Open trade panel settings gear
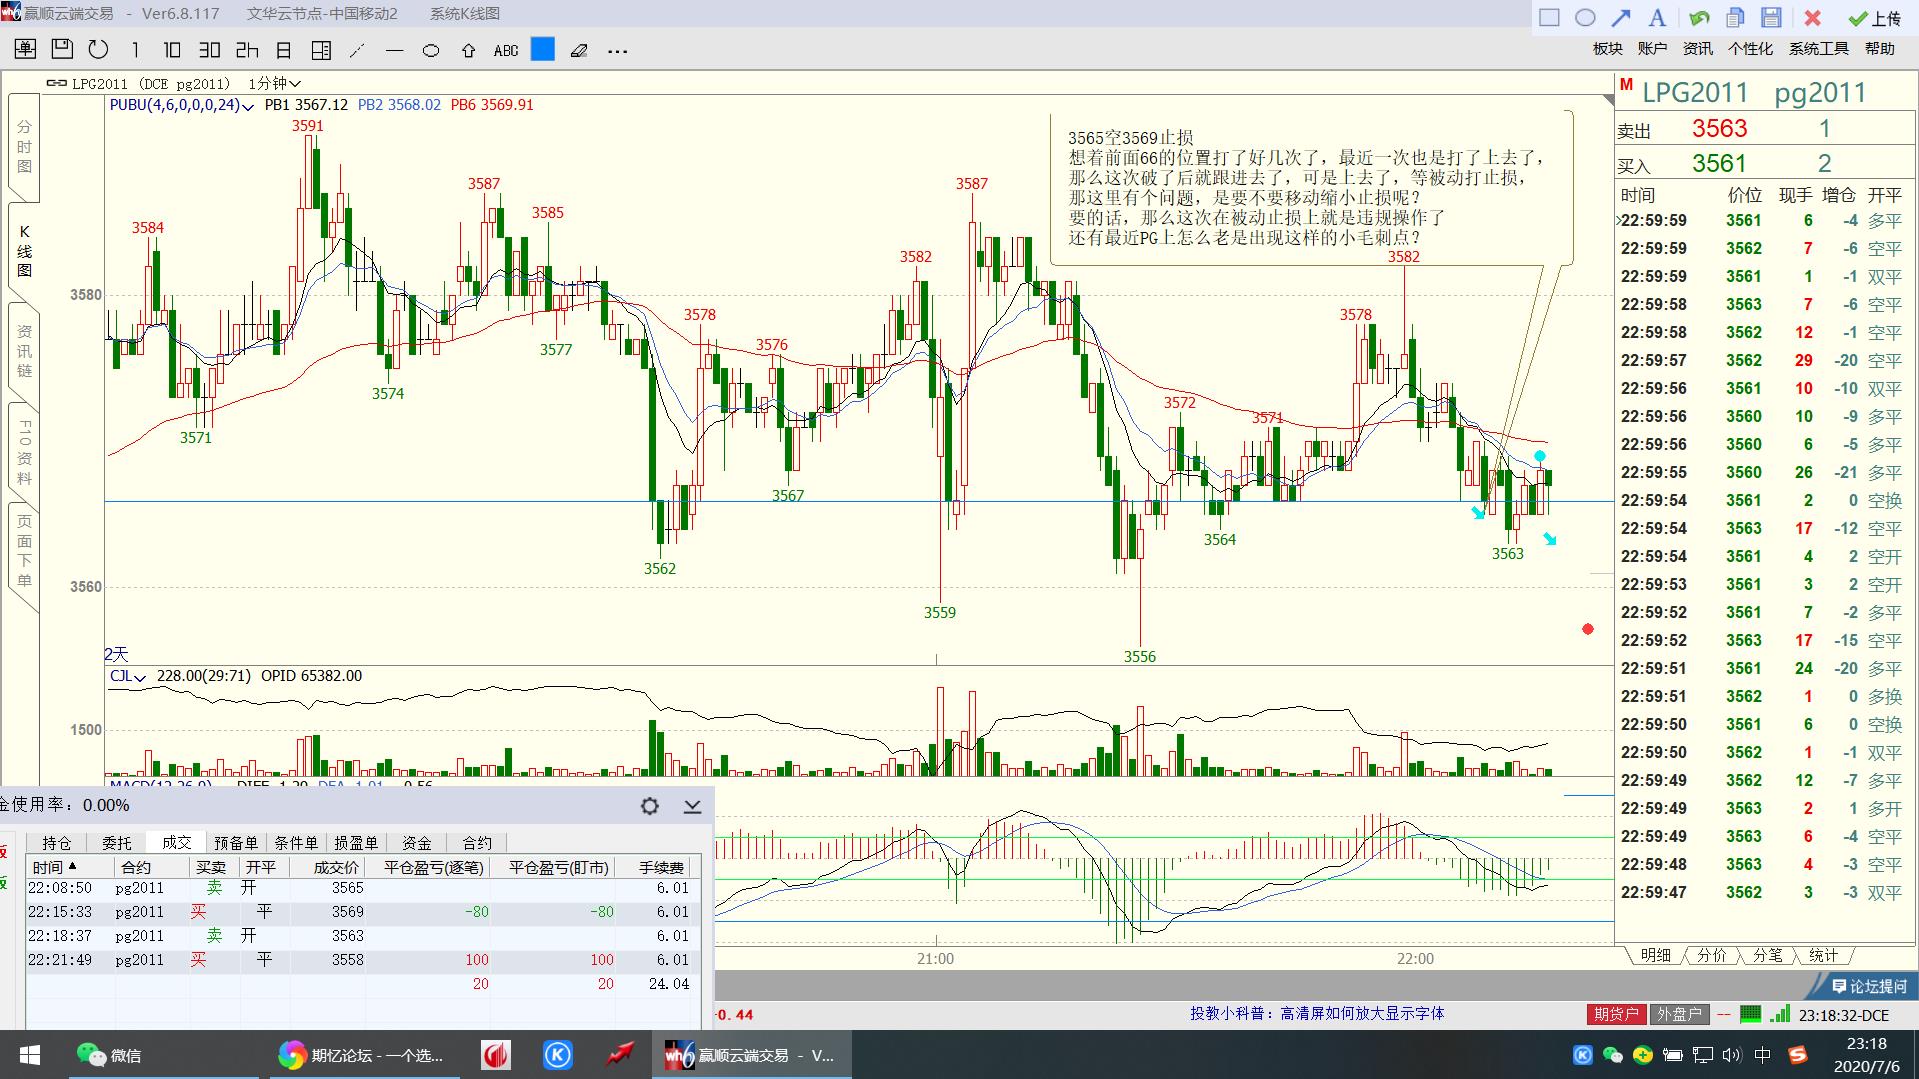This screenshot has width=1919, height=1079. 650,806
